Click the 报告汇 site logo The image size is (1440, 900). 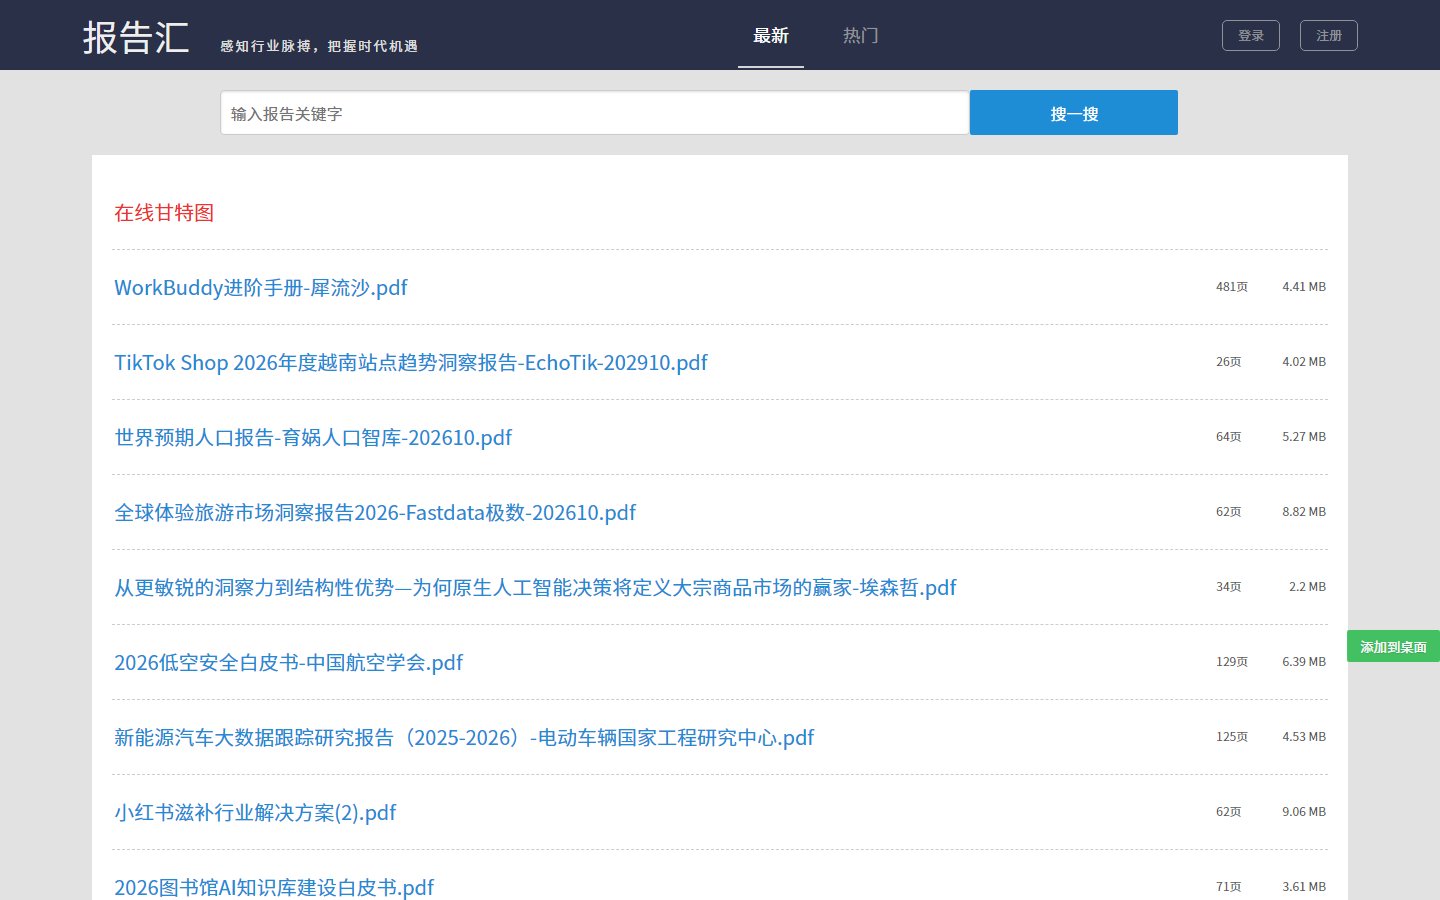click(136, 38)
